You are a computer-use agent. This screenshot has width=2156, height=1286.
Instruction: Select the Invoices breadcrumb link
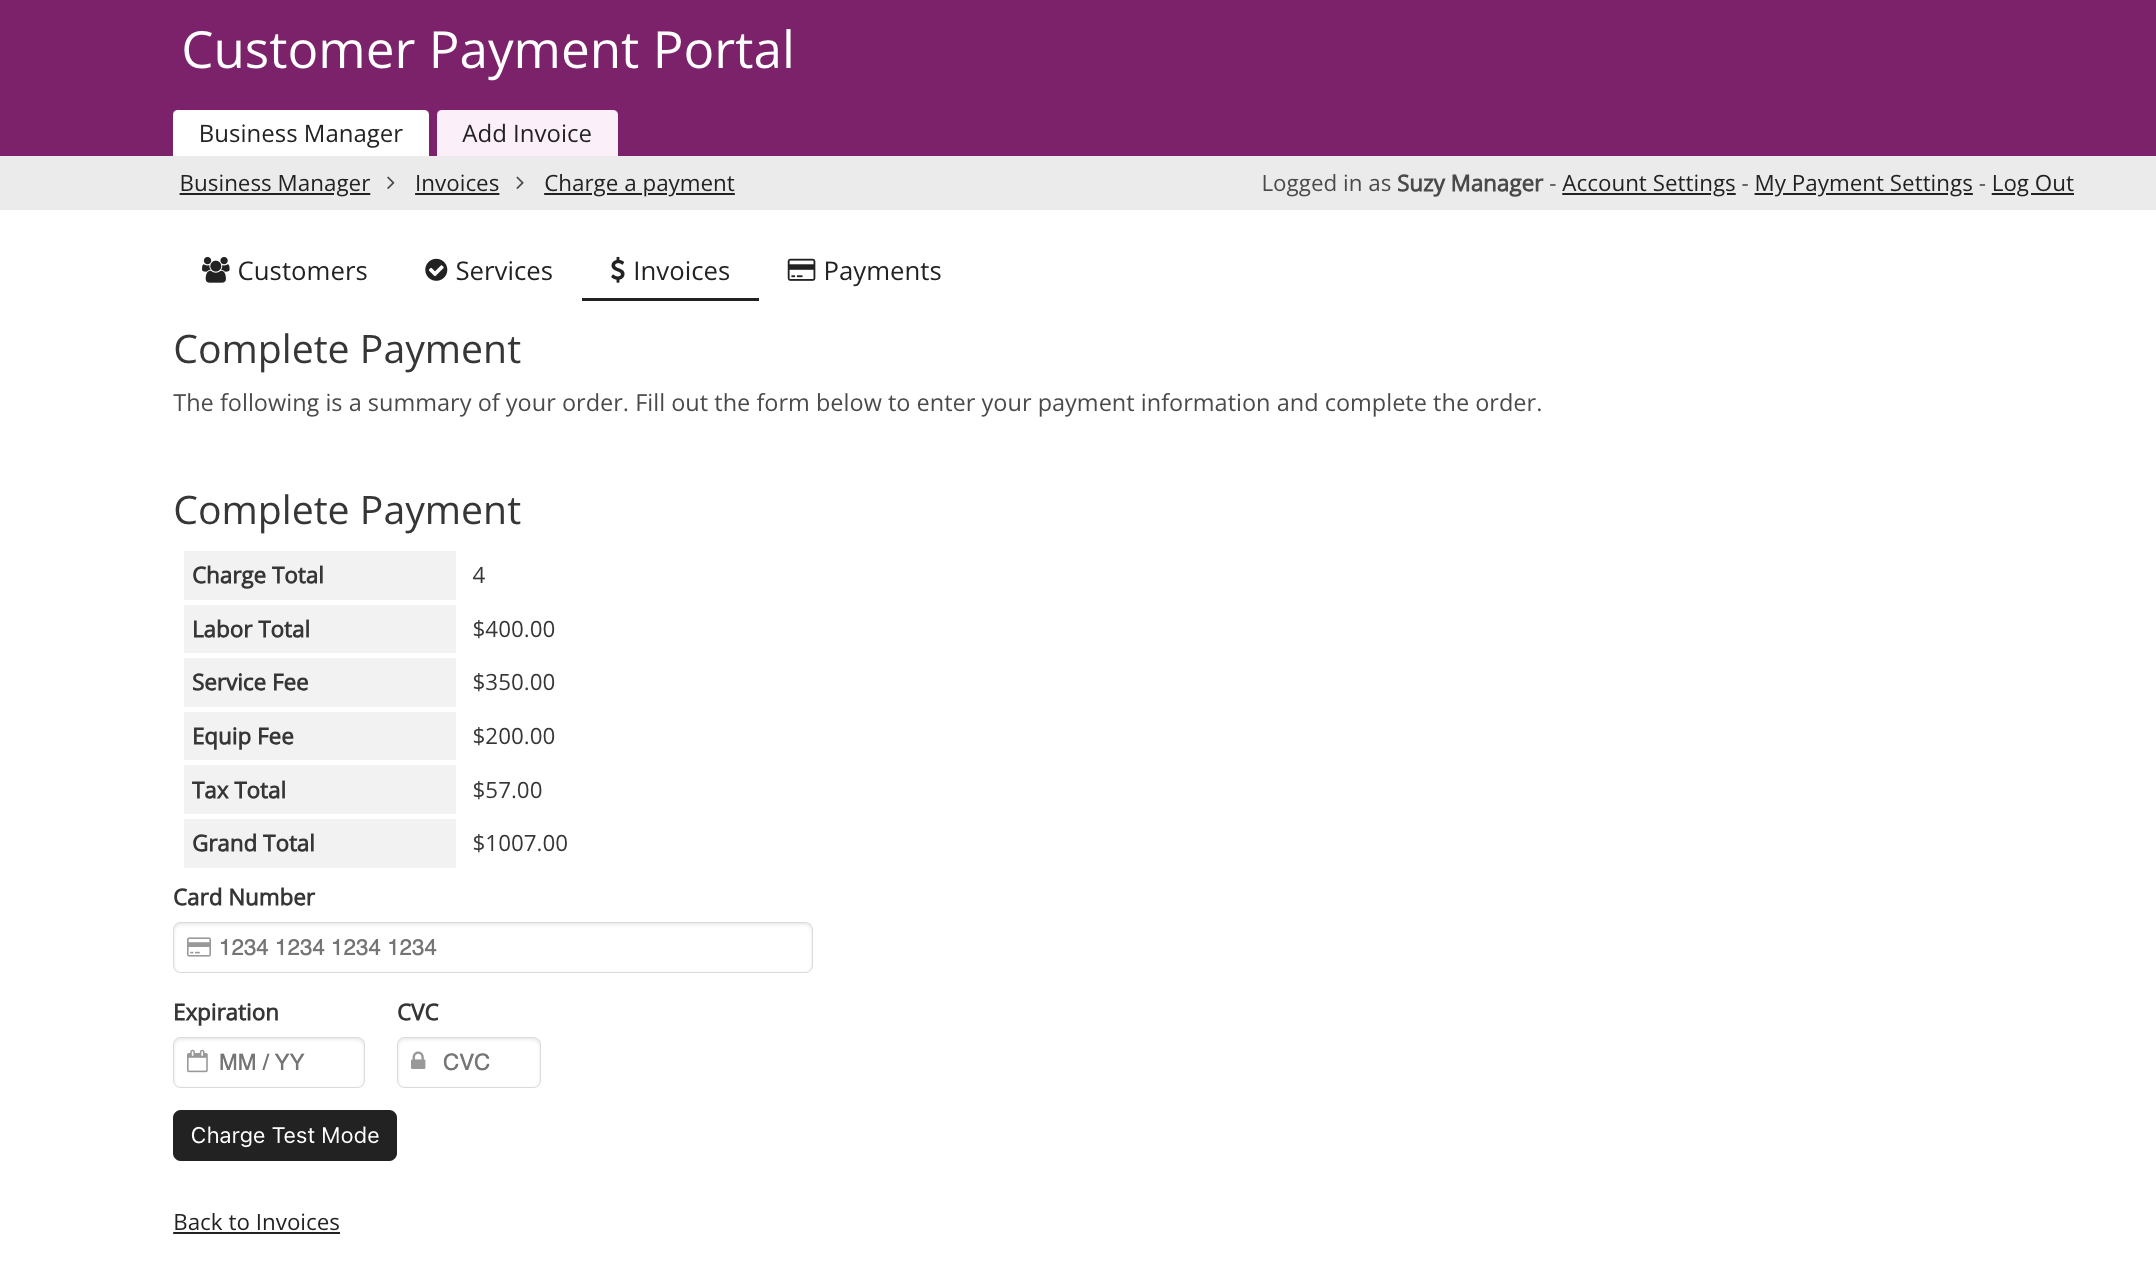click(x=457, y=183)
